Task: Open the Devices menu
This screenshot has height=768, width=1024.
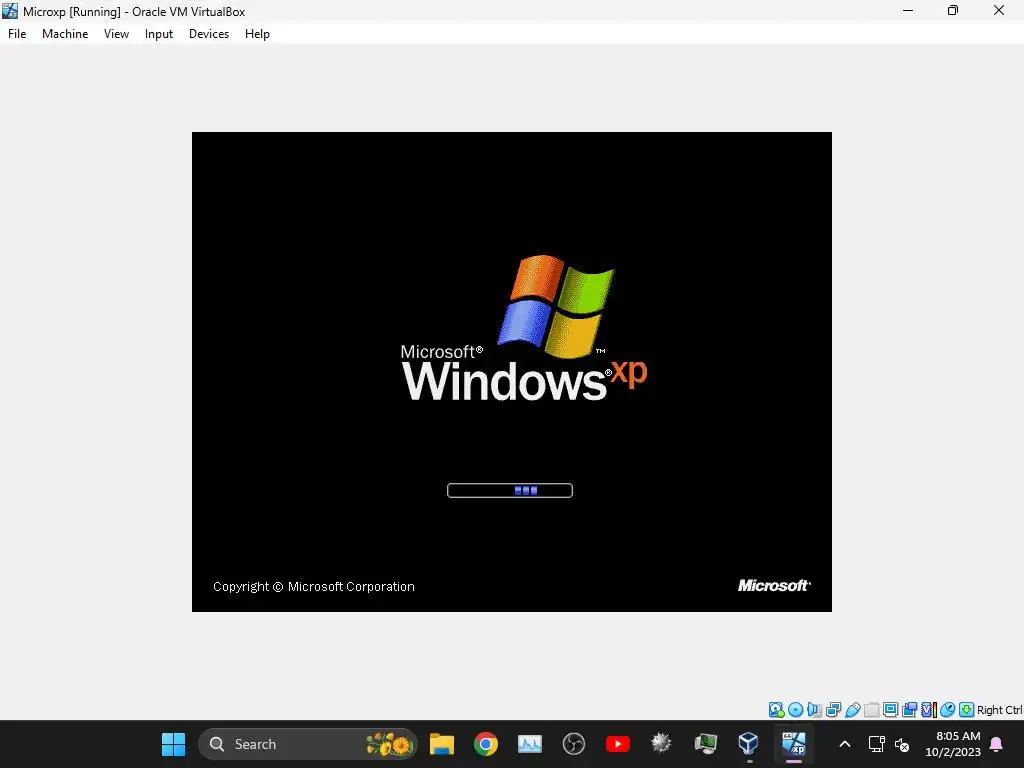Action: pos(209,34)
